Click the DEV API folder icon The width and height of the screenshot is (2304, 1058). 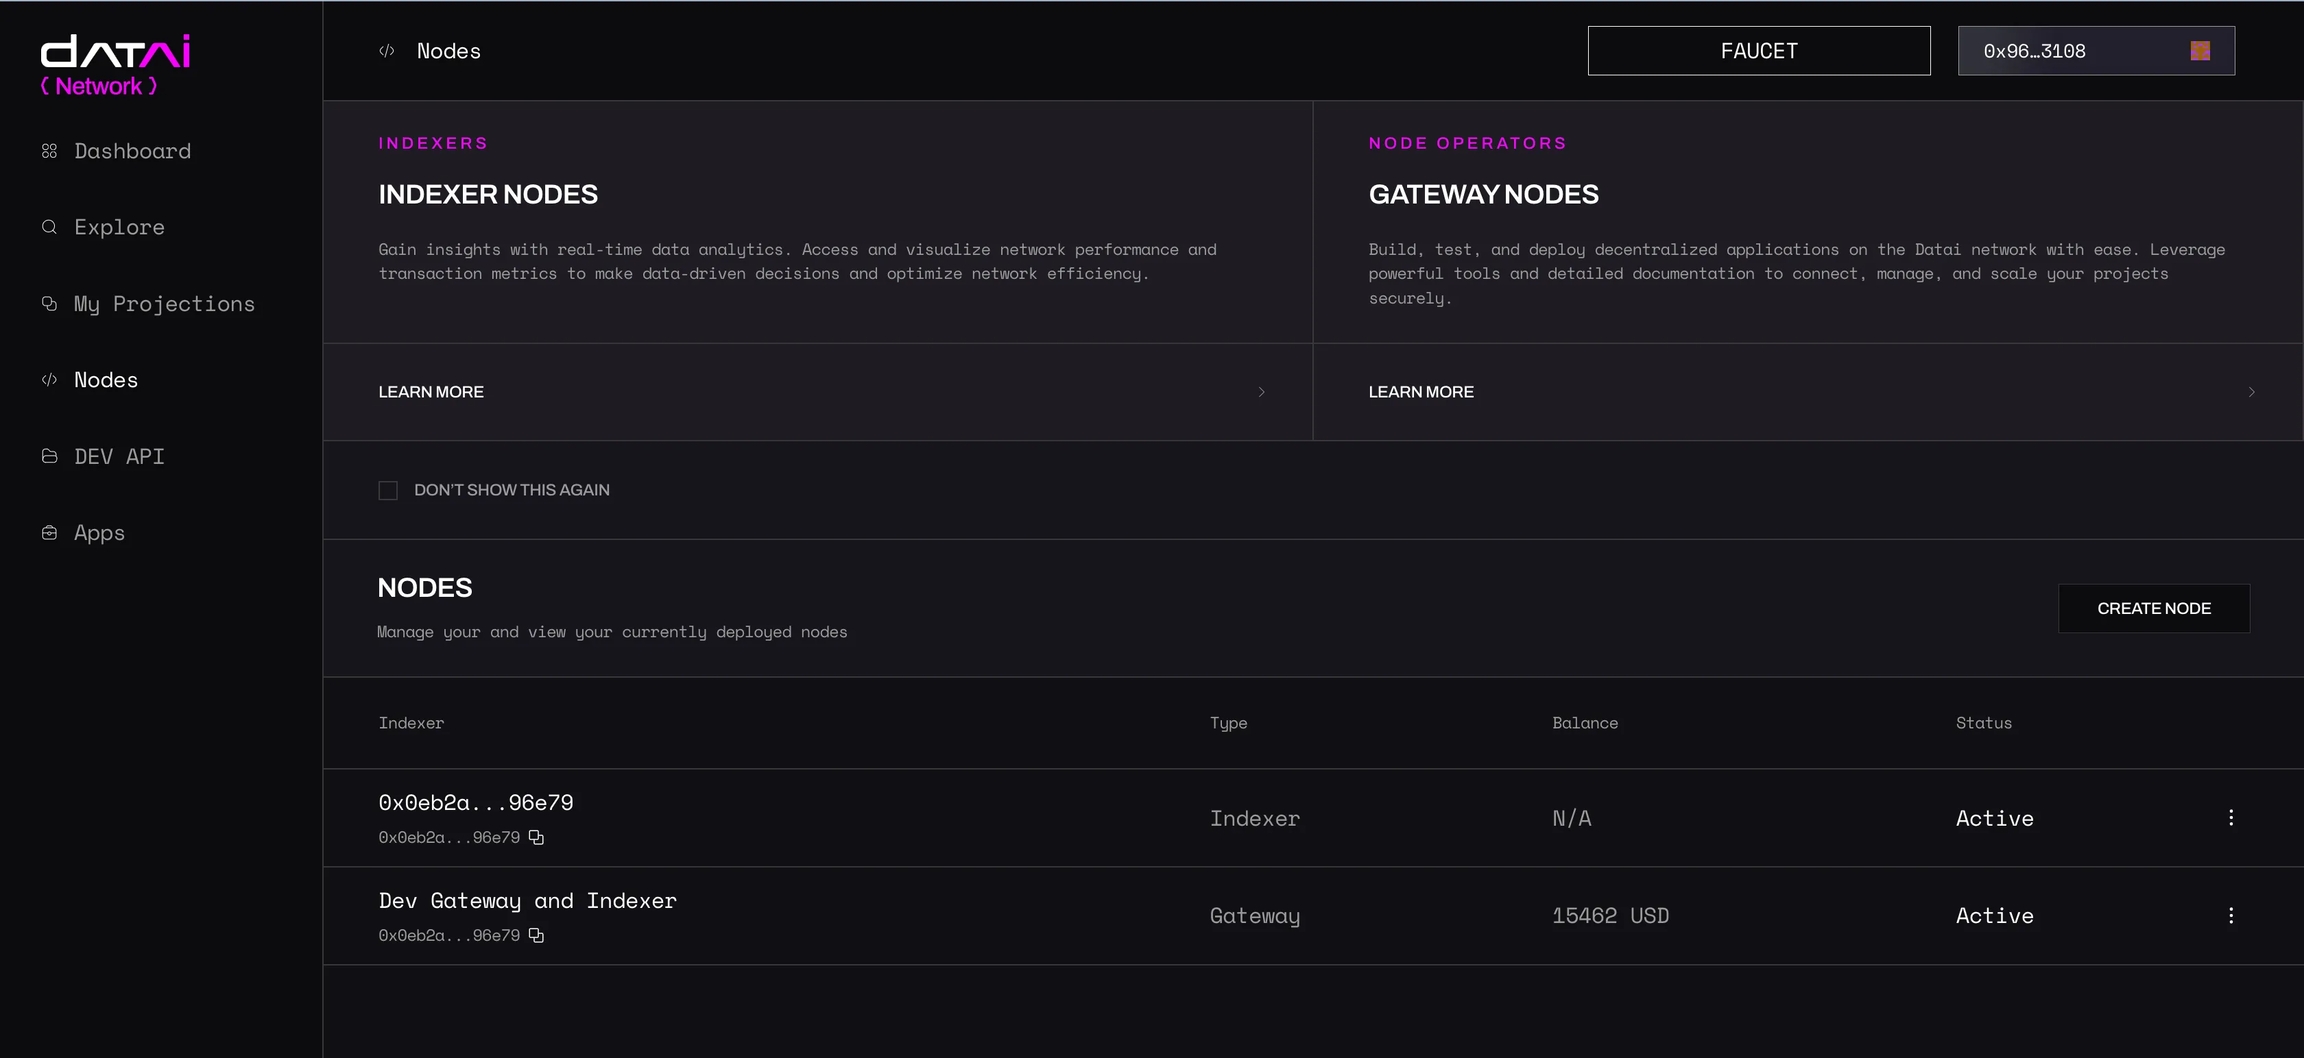point(49,456)
